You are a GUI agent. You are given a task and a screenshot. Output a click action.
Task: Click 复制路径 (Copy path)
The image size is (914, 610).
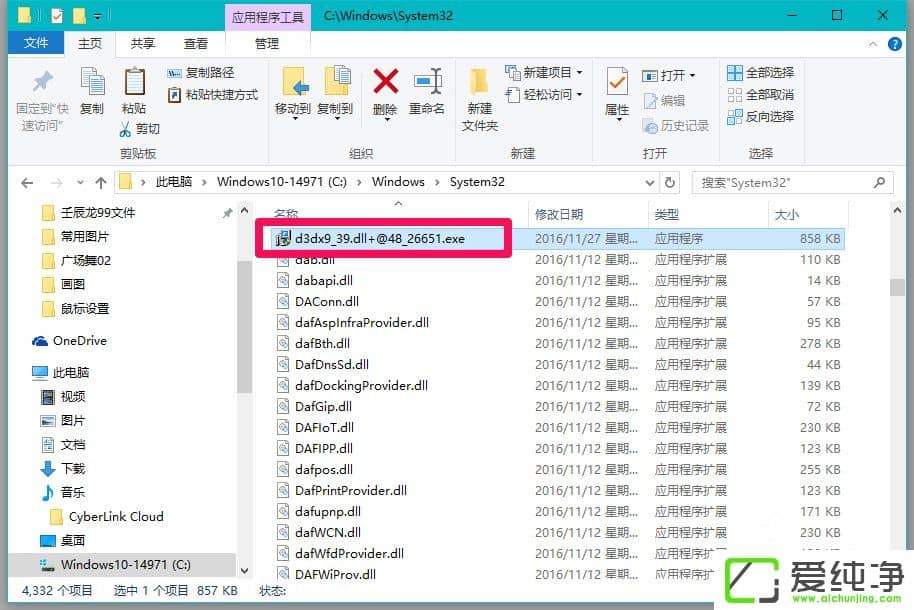click(201, 73)
